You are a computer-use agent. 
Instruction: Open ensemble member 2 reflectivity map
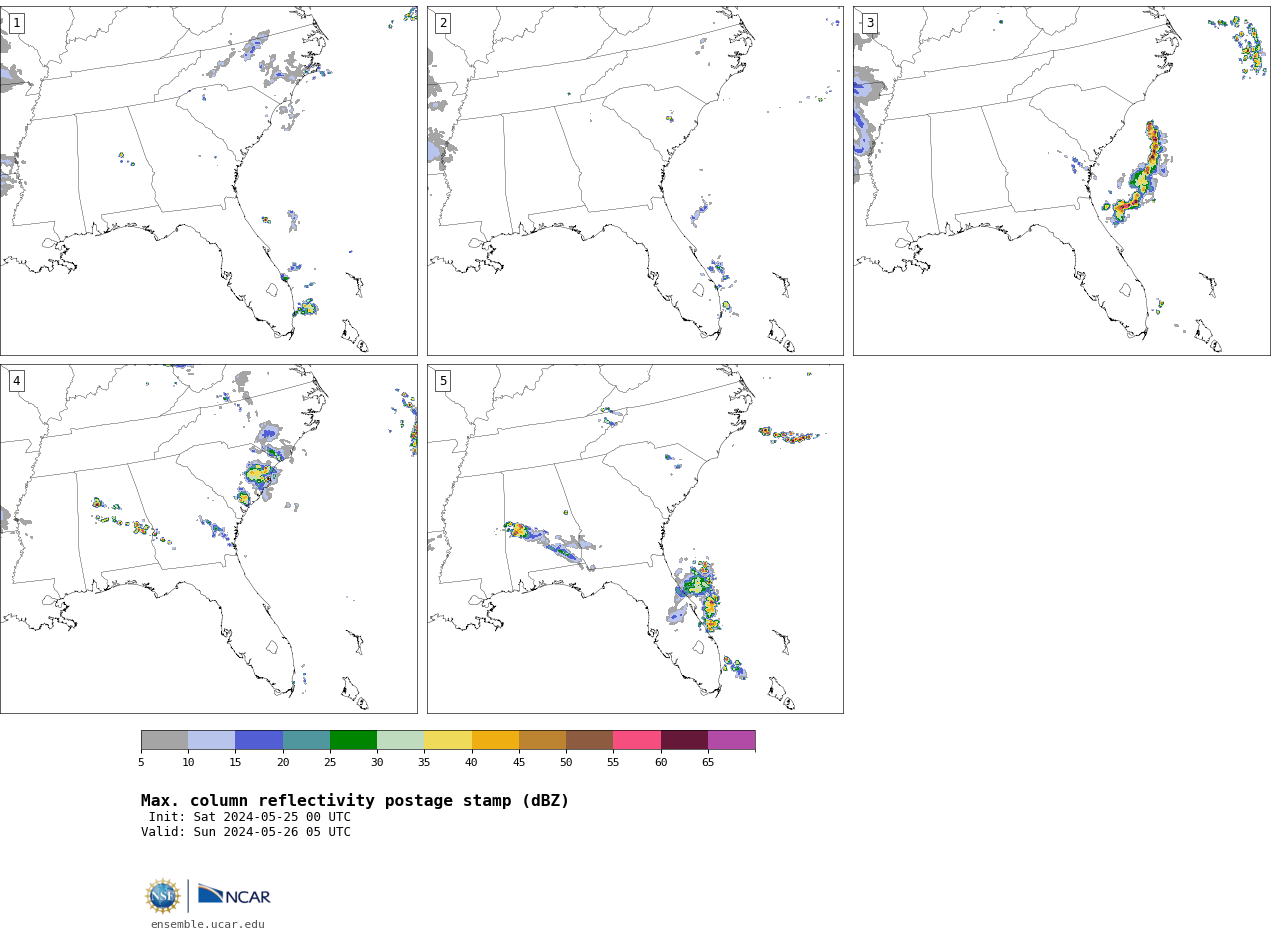[x=635, y=181]
